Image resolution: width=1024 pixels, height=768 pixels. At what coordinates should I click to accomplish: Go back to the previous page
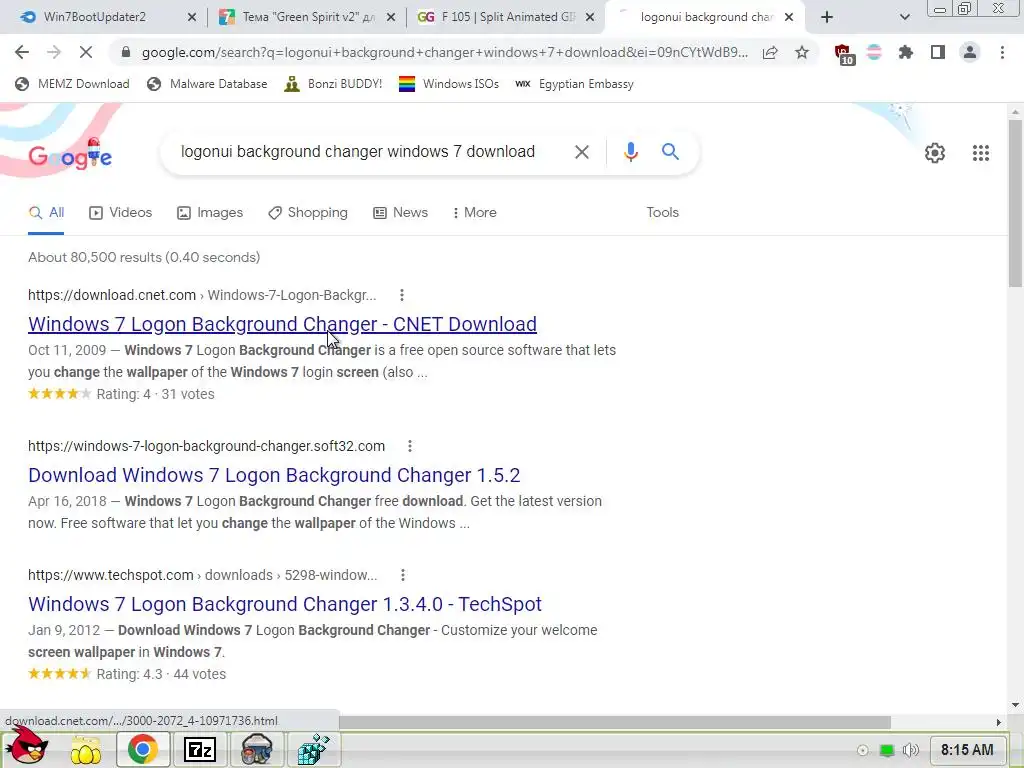point(22,52)
